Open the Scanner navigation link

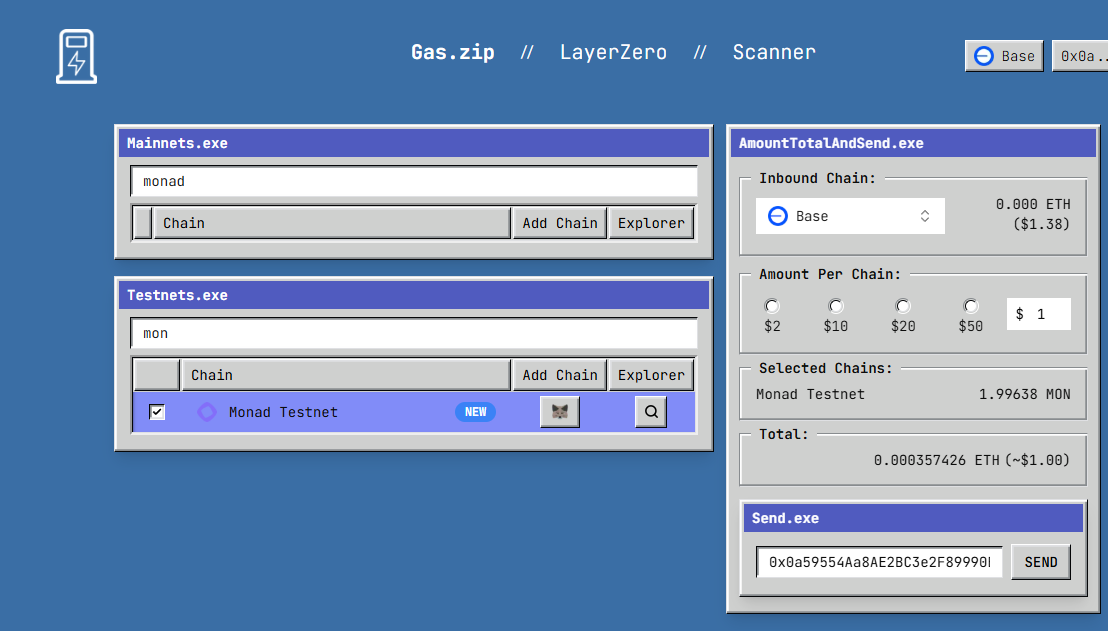(774, 52)
